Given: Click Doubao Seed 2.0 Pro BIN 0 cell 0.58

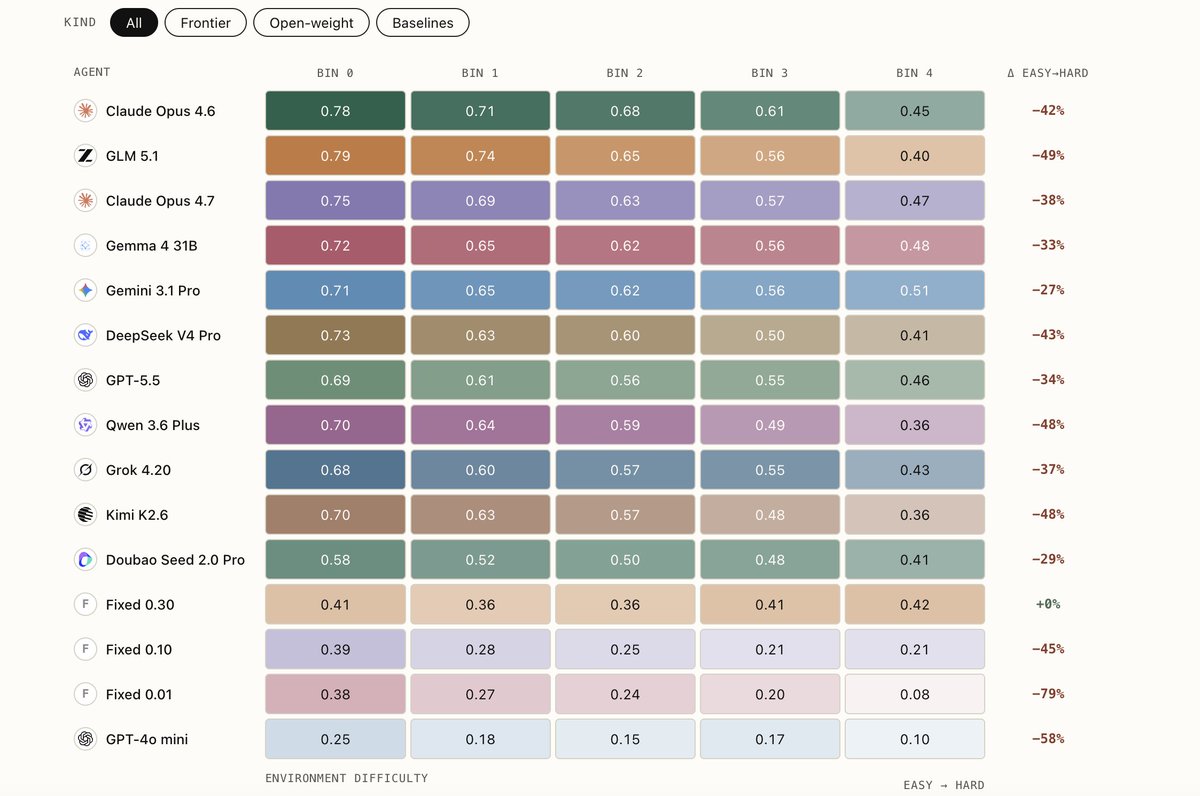Looking at the screenshot, I should [x=335, y=560].
